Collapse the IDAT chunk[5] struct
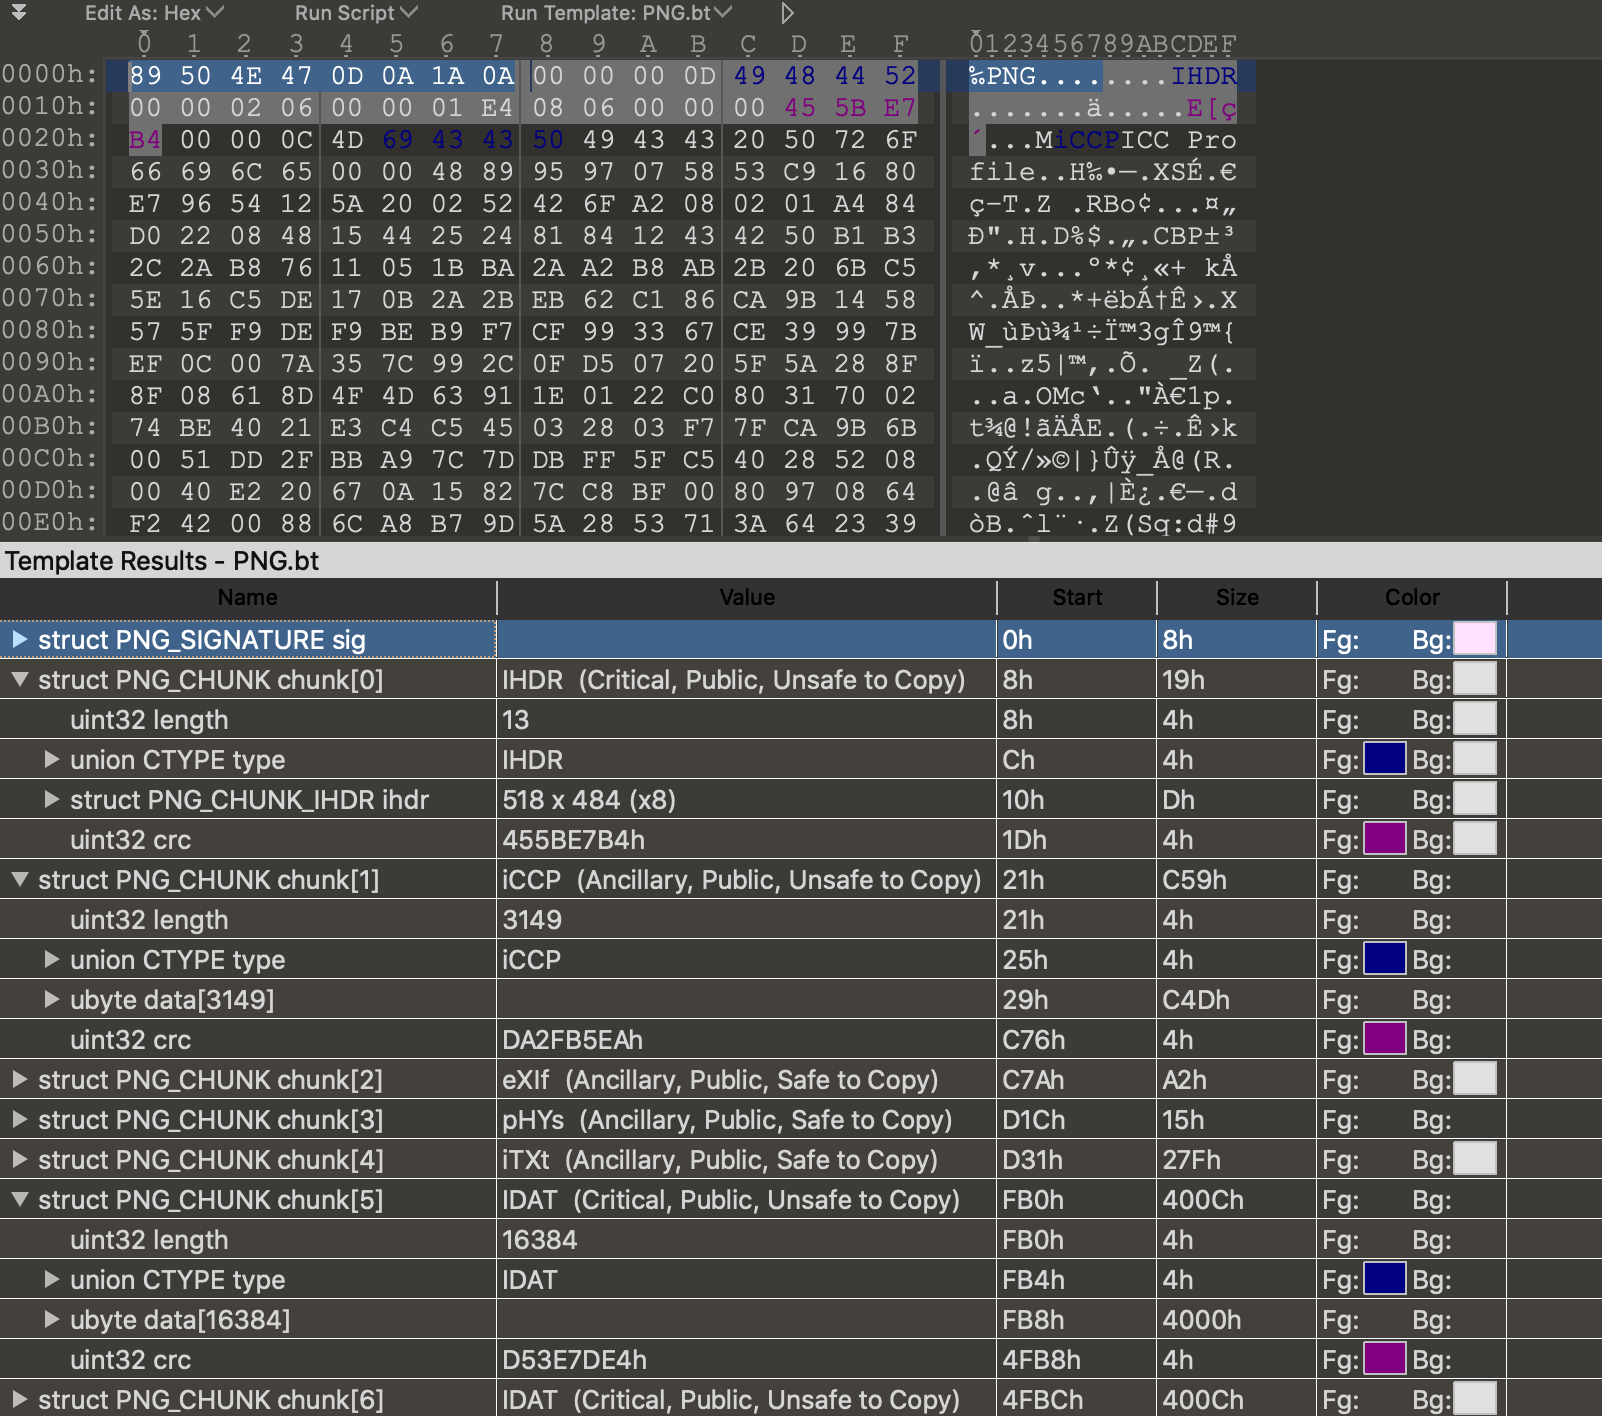1602x1416 pixels. [19, 1200]
